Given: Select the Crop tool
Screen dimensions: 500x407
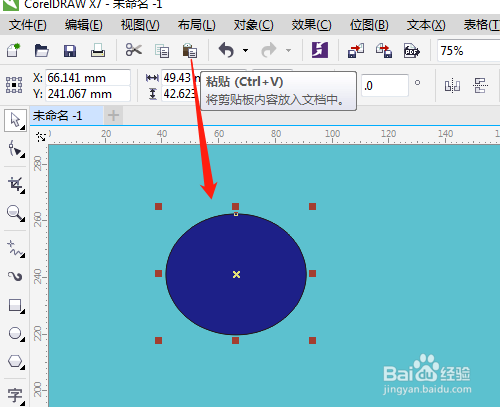Looking at the screenshot, I should pyautogui.click(x=16, y=184).
